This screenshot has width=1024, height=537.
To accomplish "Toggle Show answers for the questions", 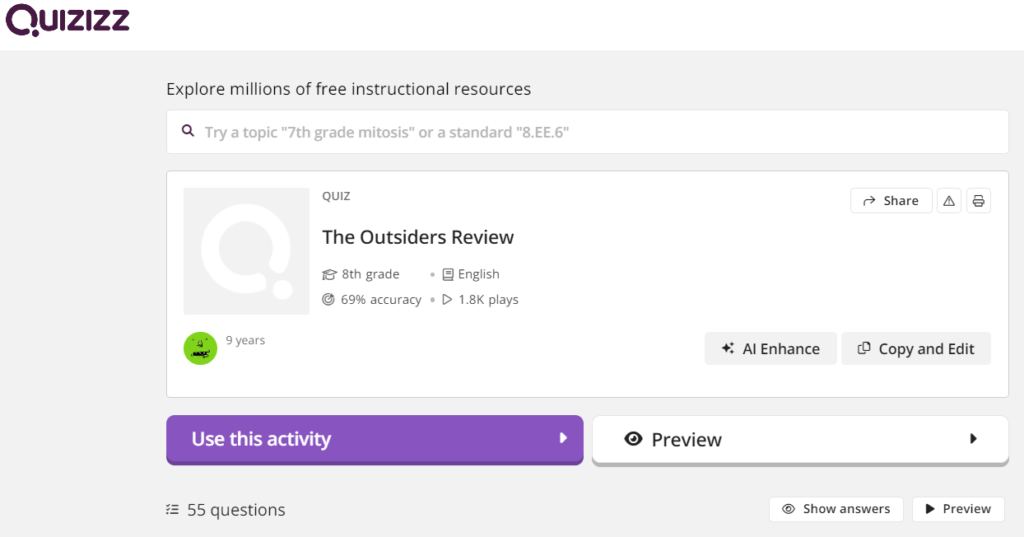I will click(835, 509).
